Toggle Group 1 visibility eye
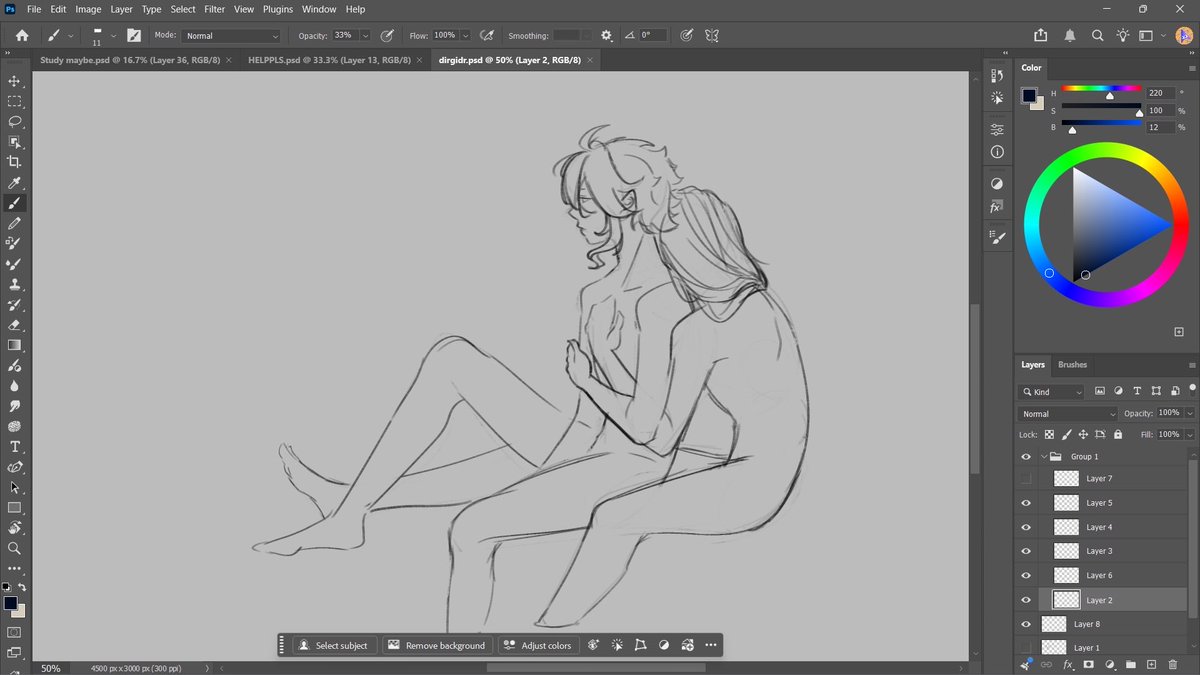This screenshot has width=1200, height=675. click(1026, 456)
